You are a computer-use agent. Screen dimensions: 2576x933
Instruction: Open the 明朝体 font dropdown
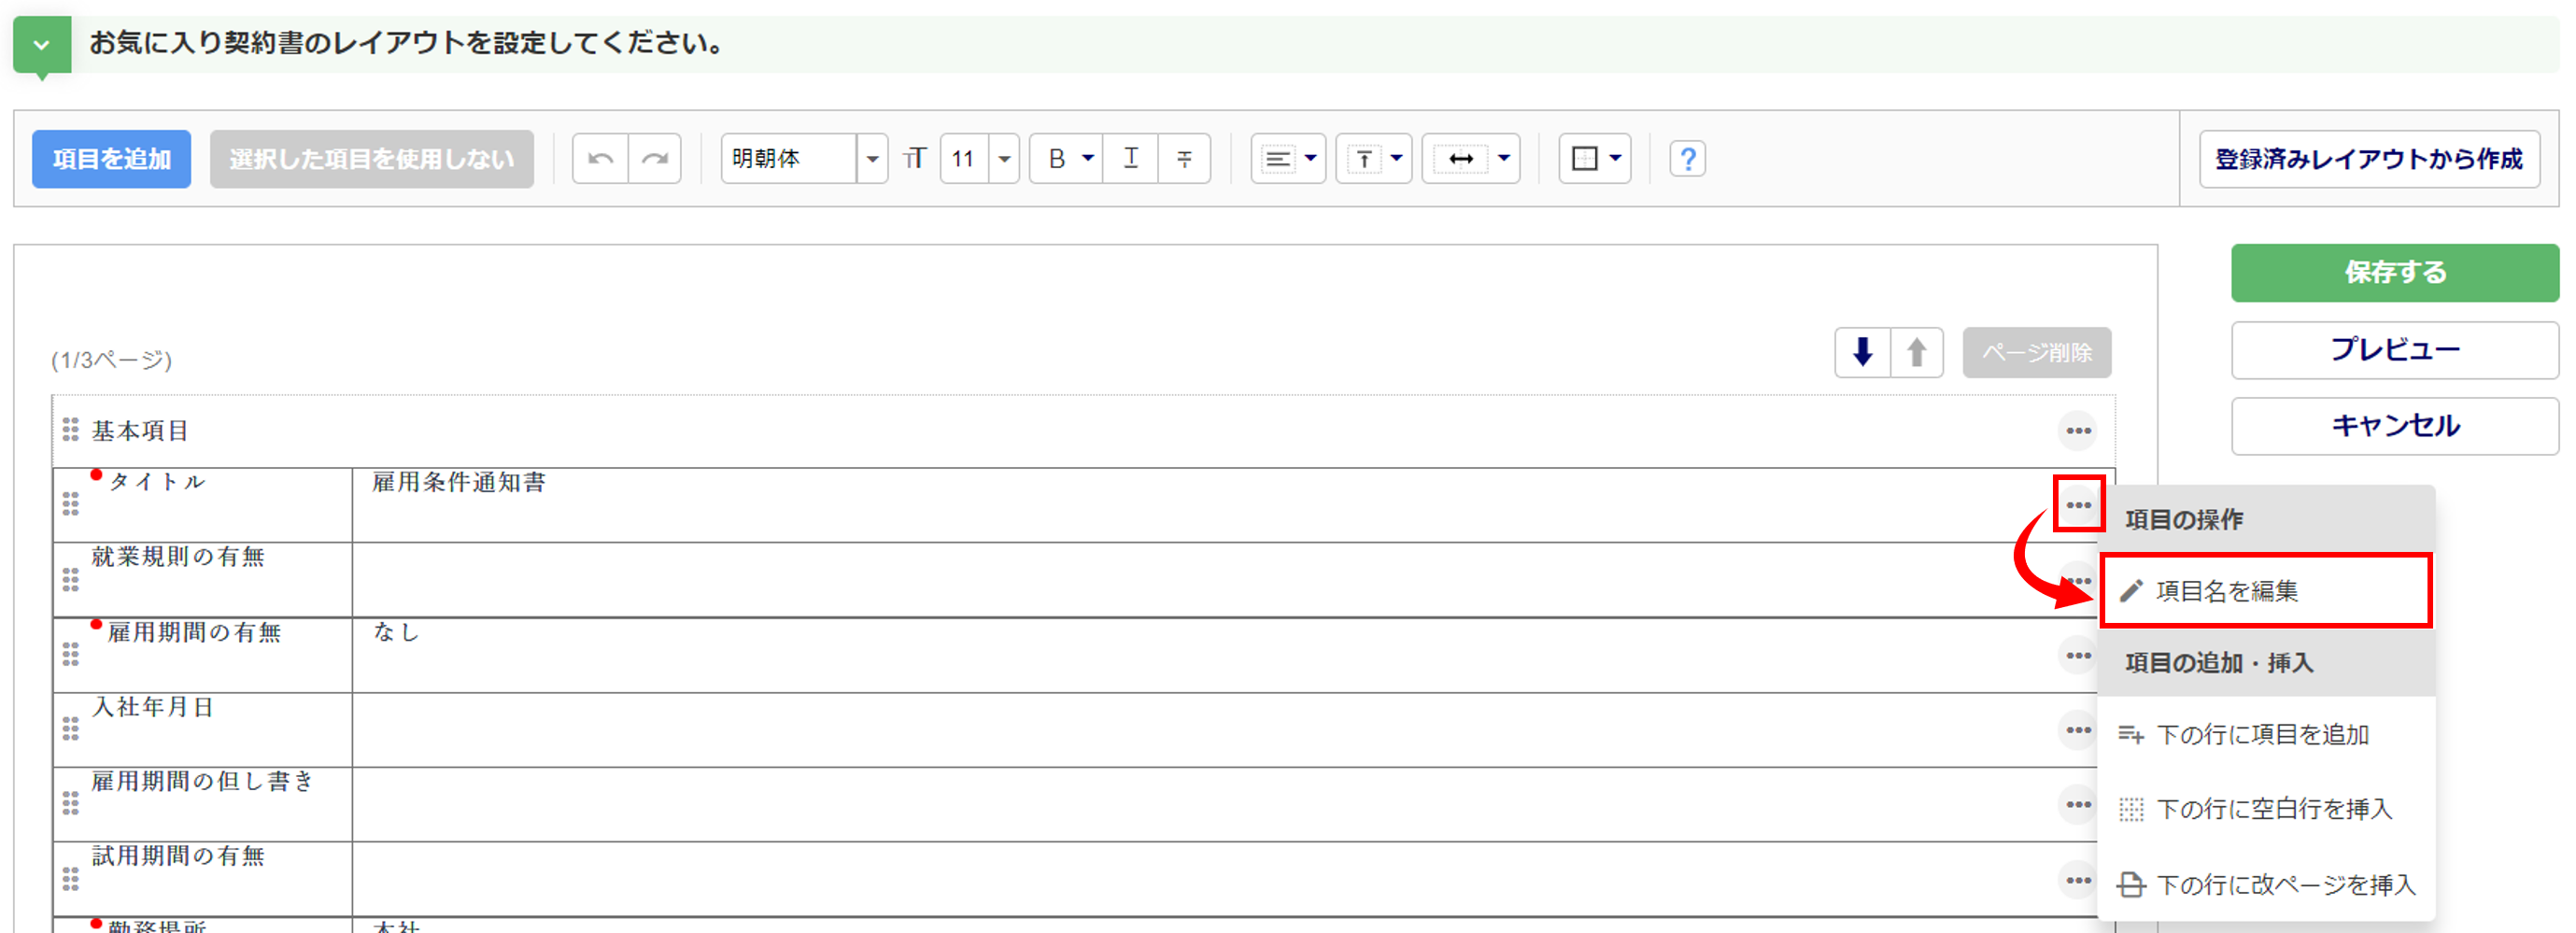tap(872, 159)
